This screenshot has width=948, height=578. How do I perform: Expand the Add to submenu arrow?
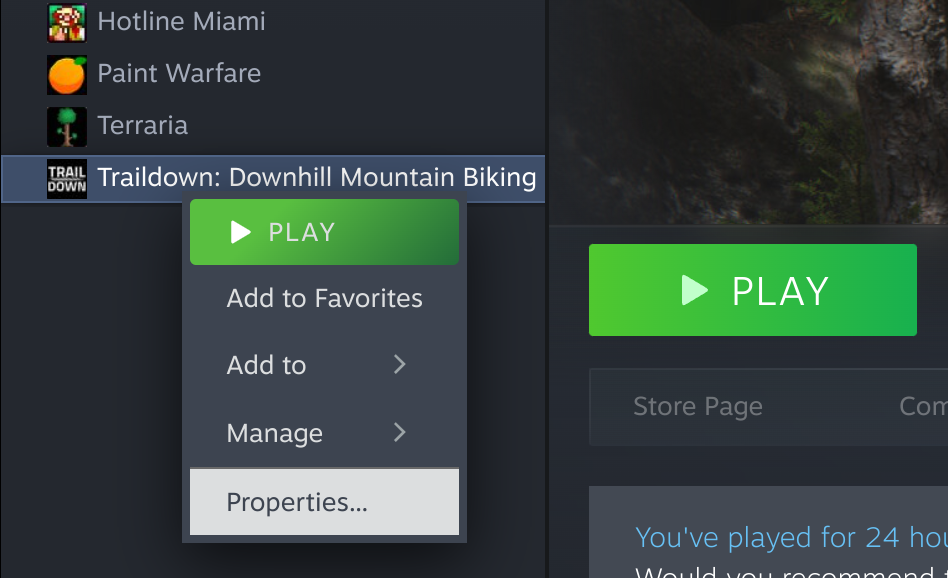400,365
